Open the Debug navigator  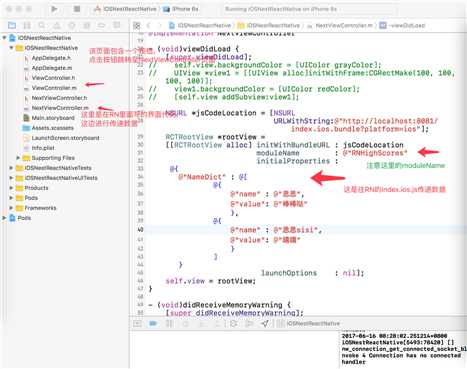point(87,25)
